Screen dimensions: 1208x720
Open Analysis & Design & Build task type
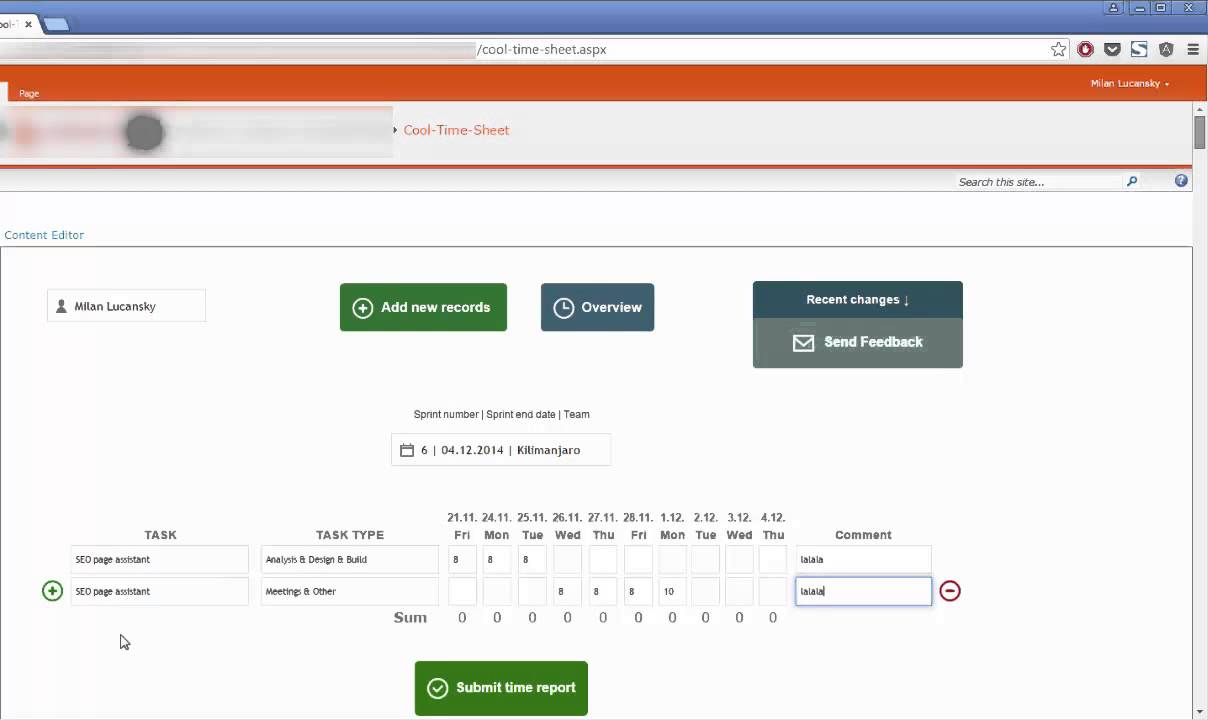point(350,560)
